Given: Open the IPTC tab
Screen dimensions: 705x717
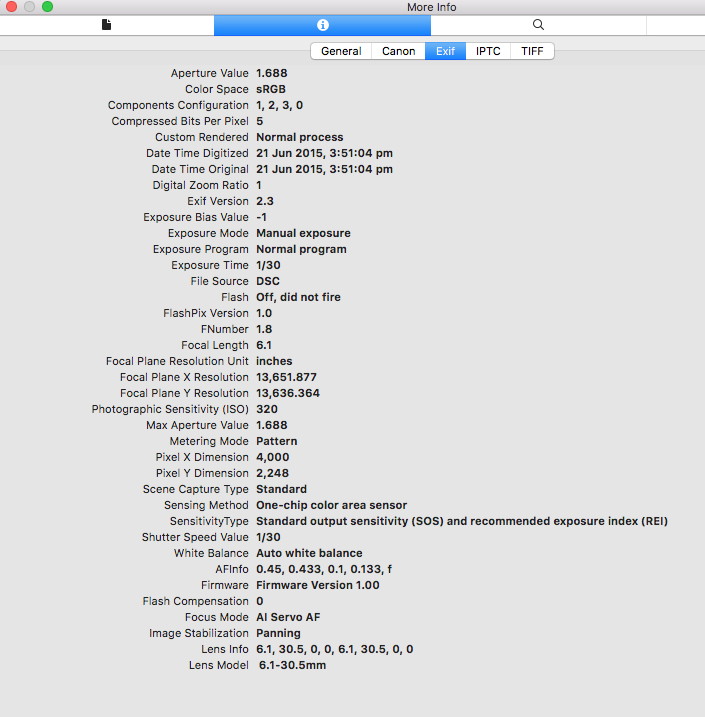Looking at the screenshot, I should coord(488,51).
